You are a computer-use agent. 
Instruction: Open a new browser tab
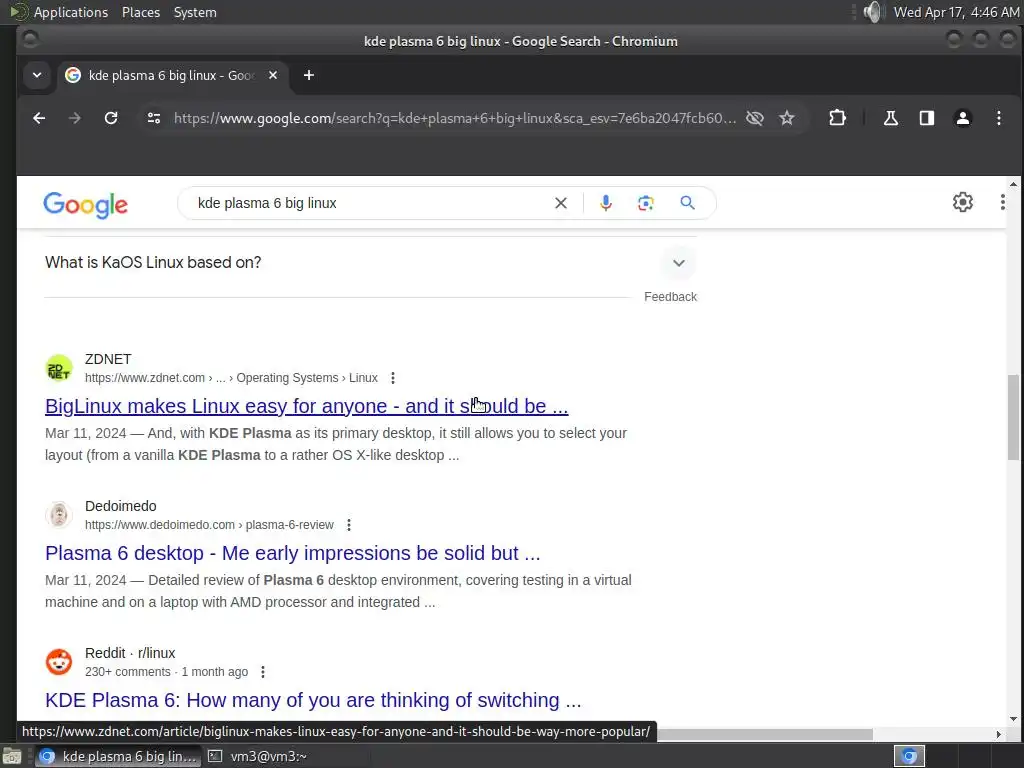(309, 75)
